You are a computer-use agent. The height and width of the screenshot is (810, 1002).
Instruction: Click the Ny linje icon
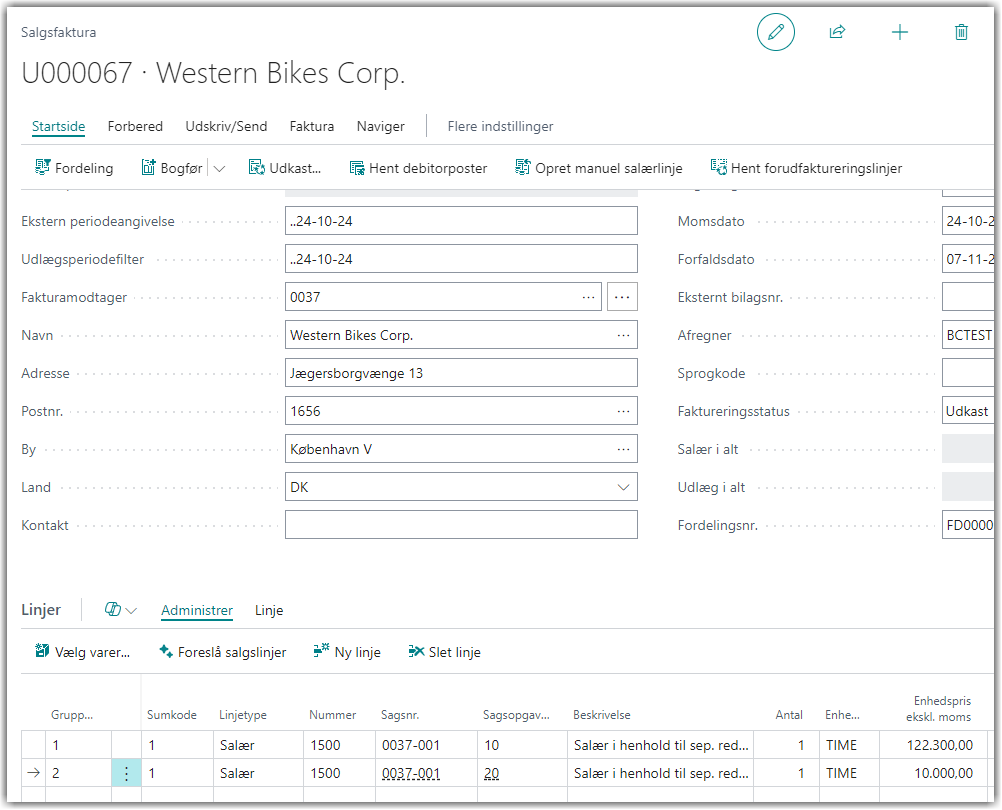pyautogui.click(x=321, y=651)
